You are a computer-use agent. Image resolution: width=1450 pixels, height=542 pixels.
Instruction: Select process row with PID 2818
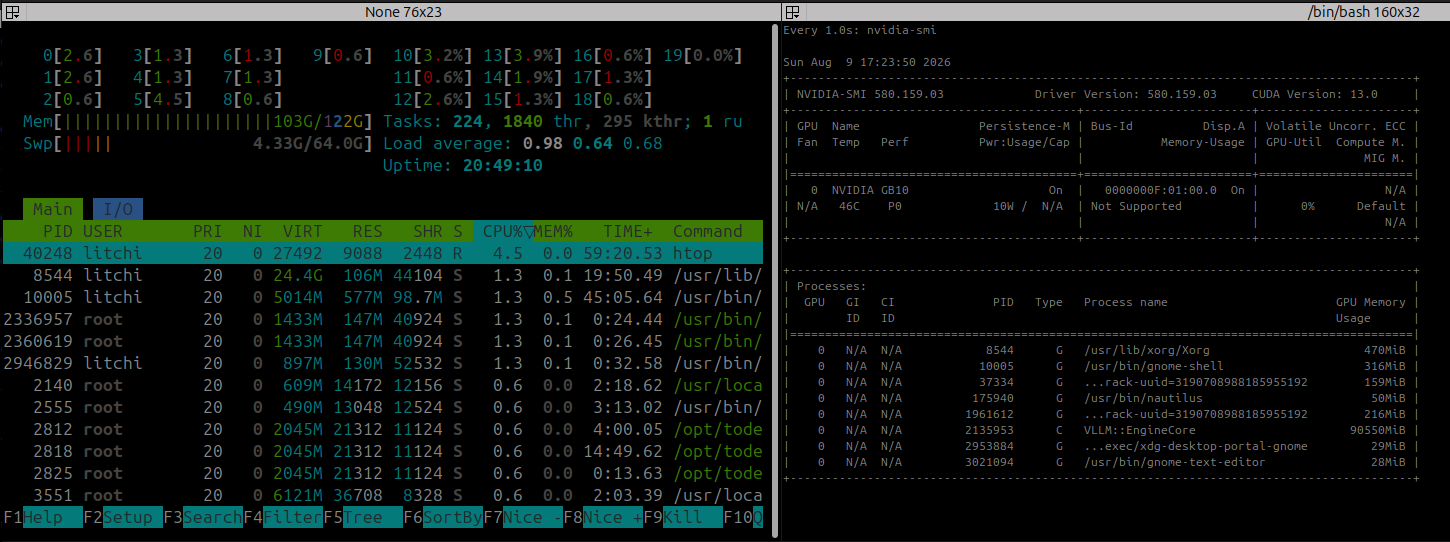coord(383,451)
